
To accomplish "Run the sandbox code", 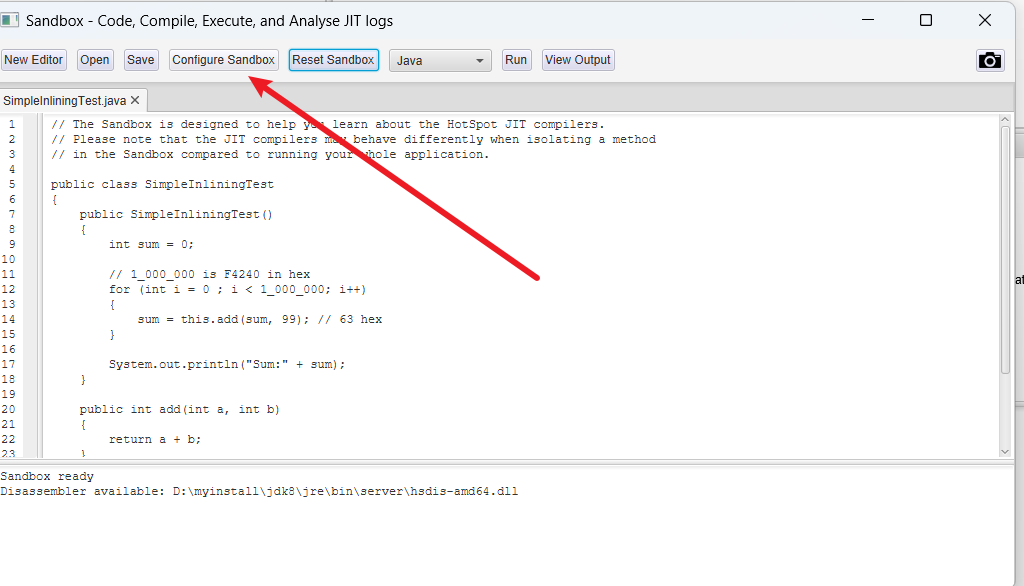I will 516,60.
